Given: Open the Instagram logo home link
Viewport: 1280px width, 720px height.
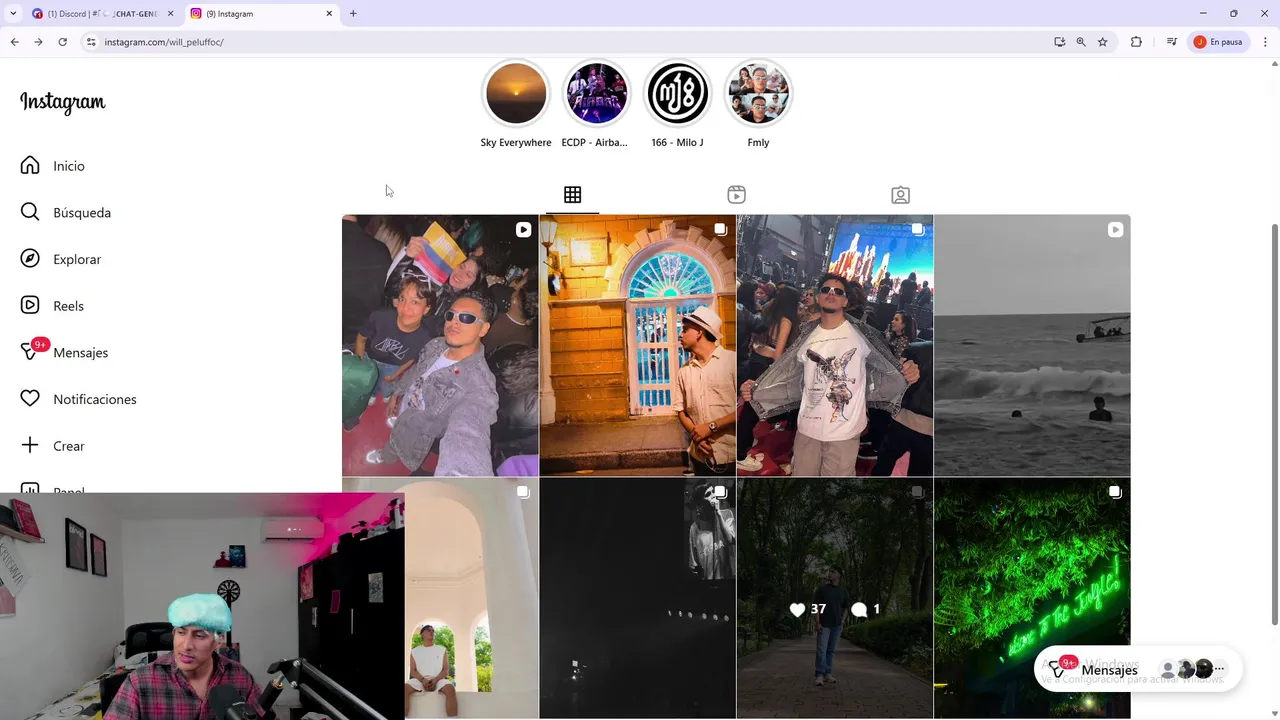Looking at the screenshot, I should tap(63, 102).
